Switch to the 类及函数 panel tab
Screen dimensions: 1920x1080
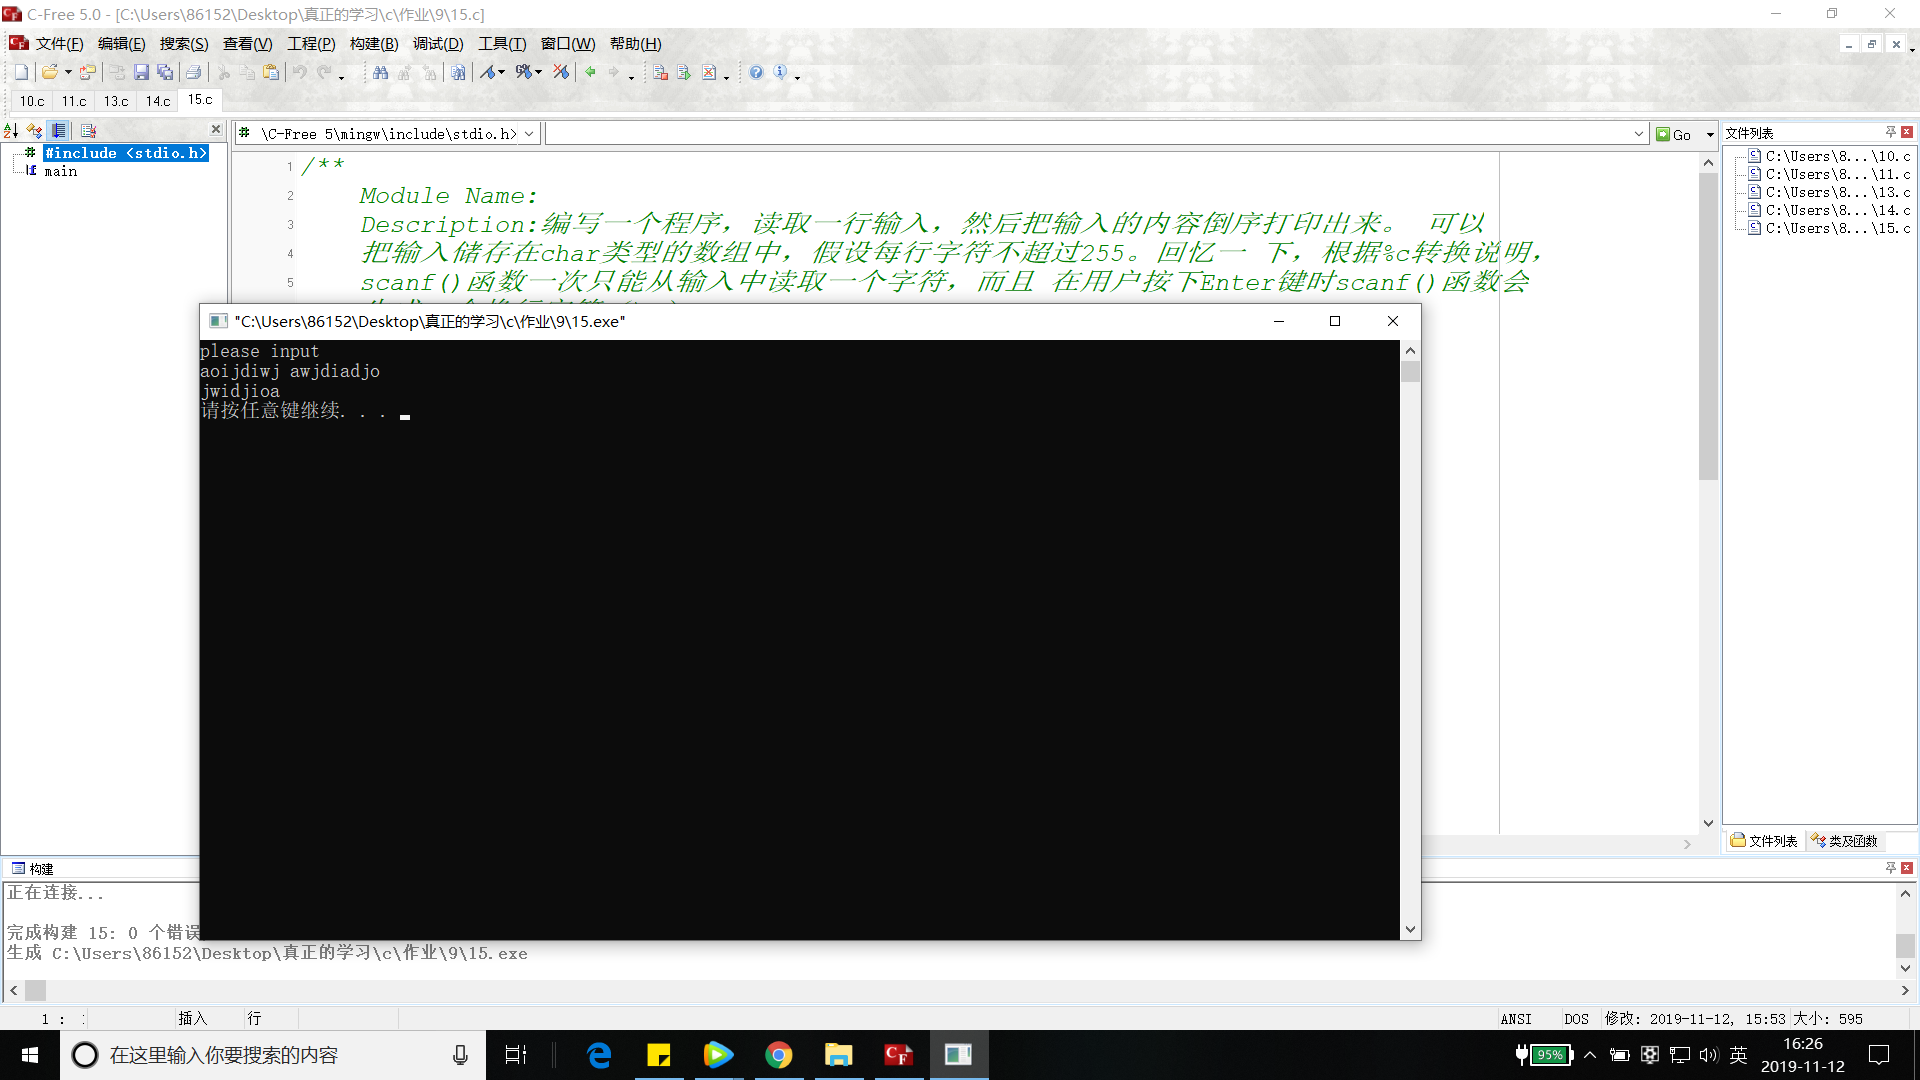pos(1845,841)
